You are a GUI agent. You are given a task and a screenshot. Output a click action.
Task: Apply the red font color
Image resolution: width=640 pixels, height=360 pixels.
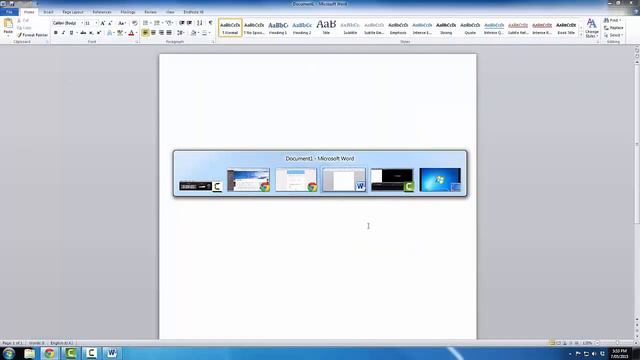131,33
